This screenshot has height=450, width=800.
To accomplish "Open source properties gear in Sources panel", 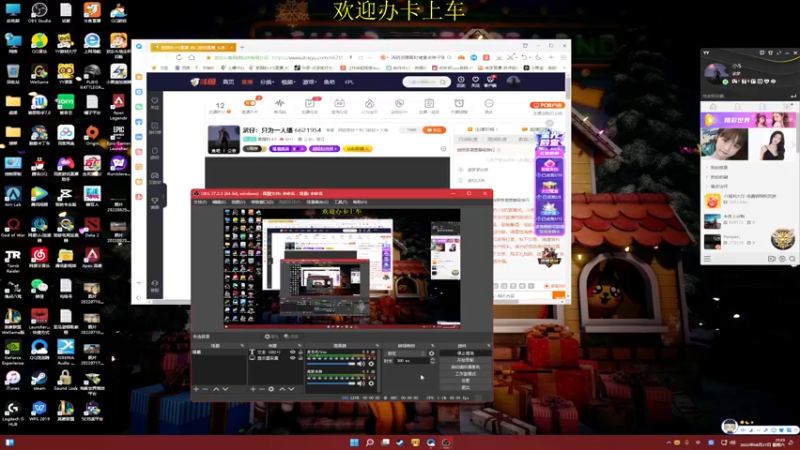I will tap(271, 389).
